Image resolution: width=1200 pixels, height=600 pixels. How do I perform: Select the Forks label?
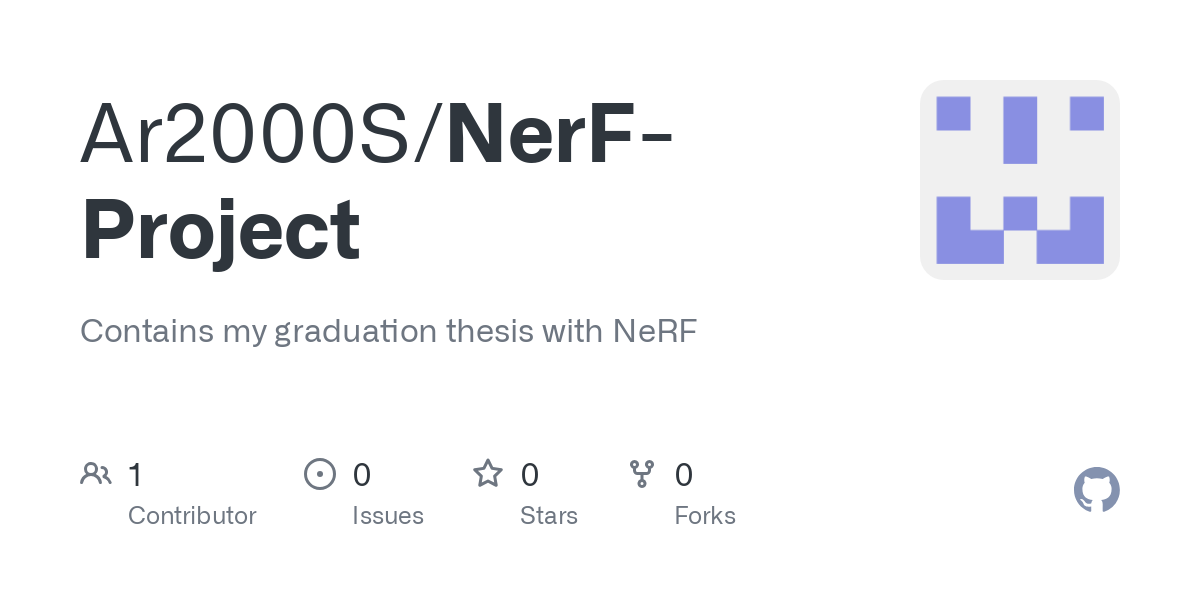coord(705,516)
